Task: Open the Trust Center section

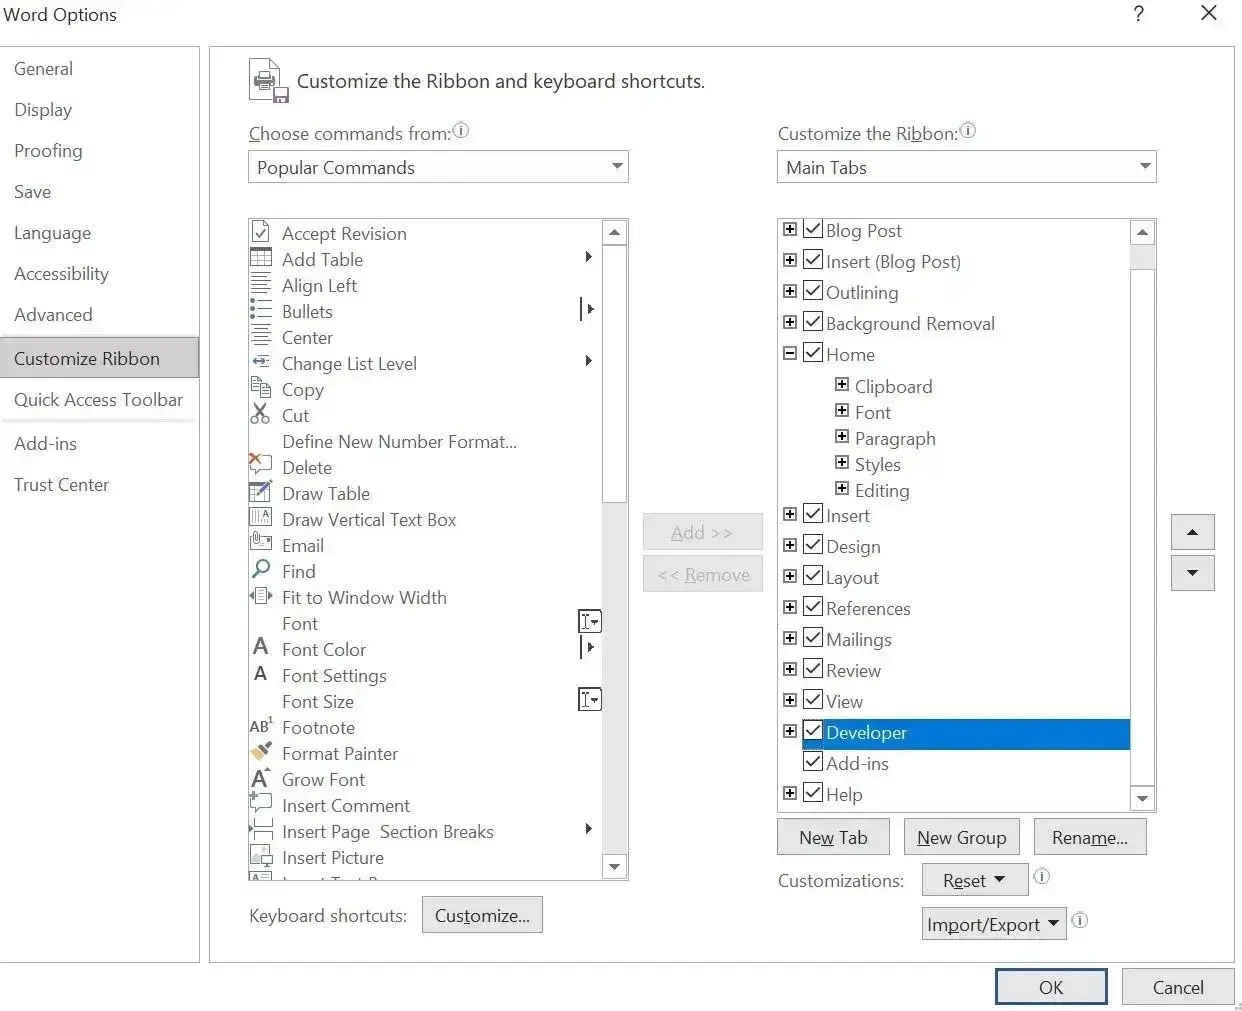Action: click(x=61, y=484)
